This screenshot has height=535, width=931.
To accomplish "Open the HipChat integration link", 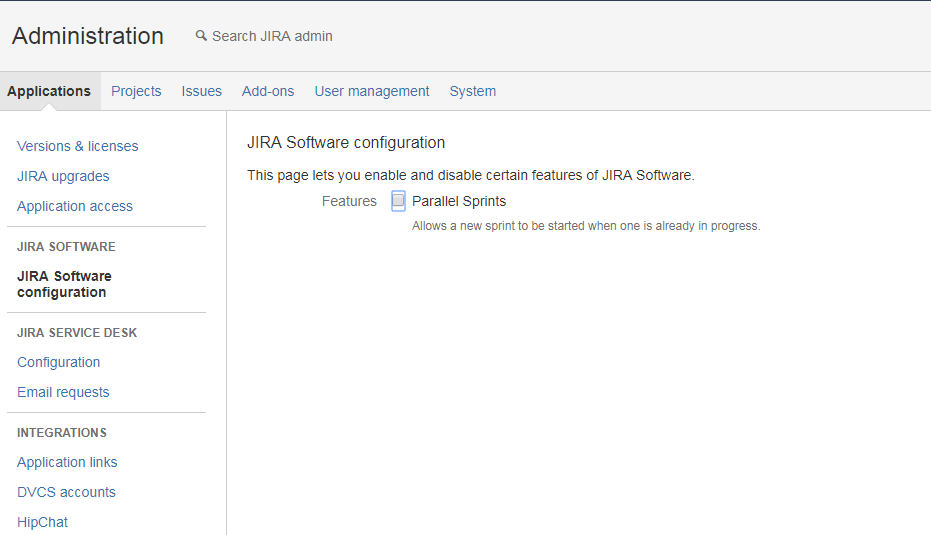I will 42,522.
